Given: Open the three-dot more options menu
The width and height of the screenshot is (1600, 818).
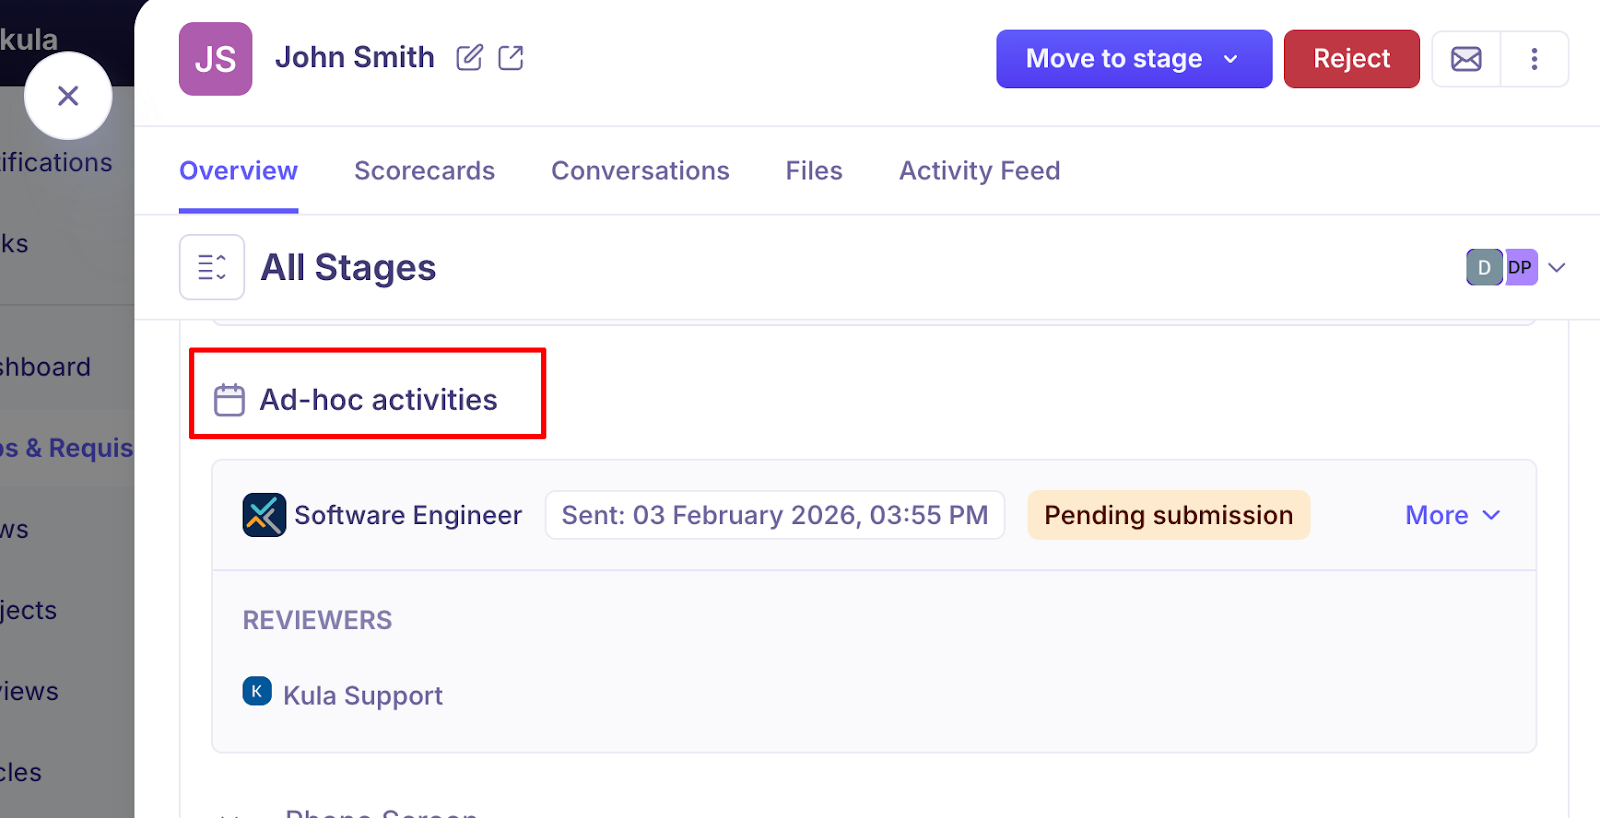Looking at the screenshot, I should pyautogui.click(x=1534, y=59).
